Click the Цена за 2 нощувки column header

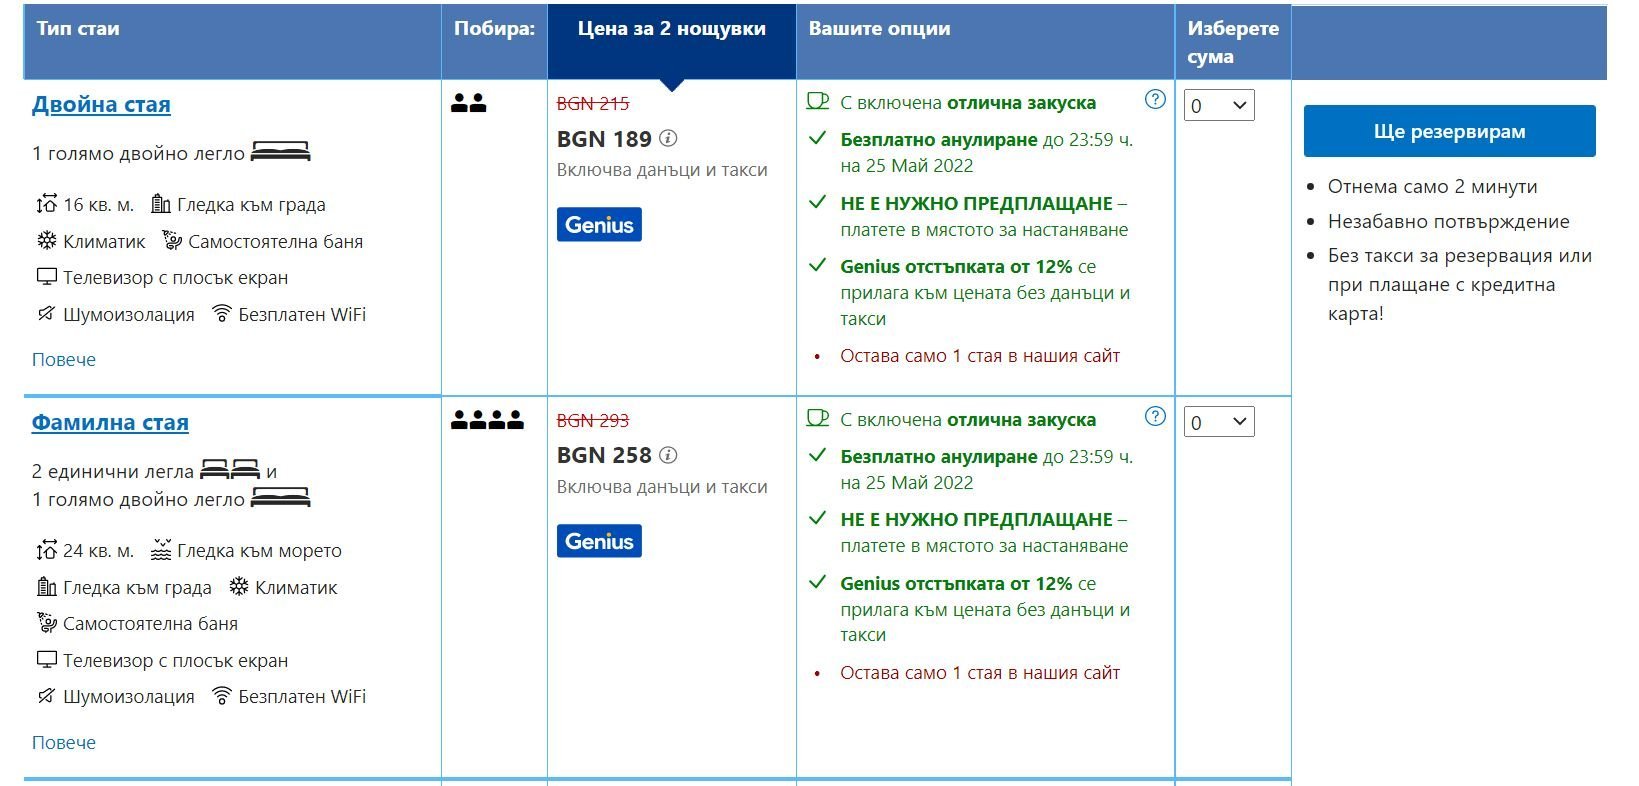pyautogui.click(x=672, y=29)
